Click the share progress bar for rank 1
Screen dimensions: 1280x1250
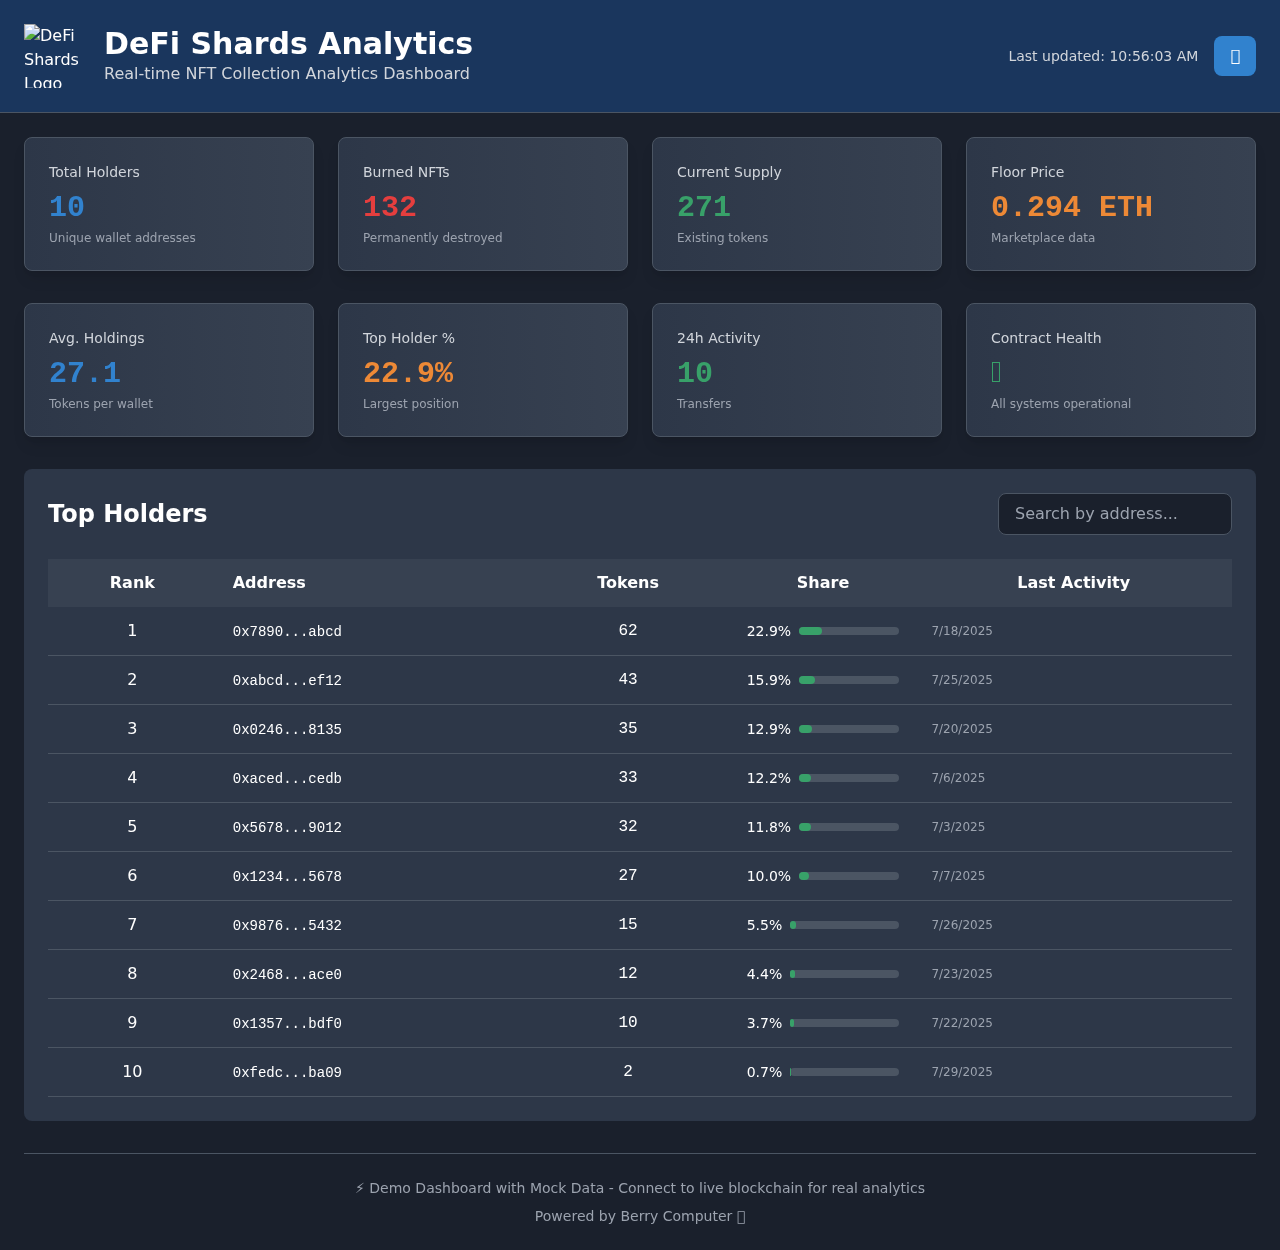coord(844,631)
